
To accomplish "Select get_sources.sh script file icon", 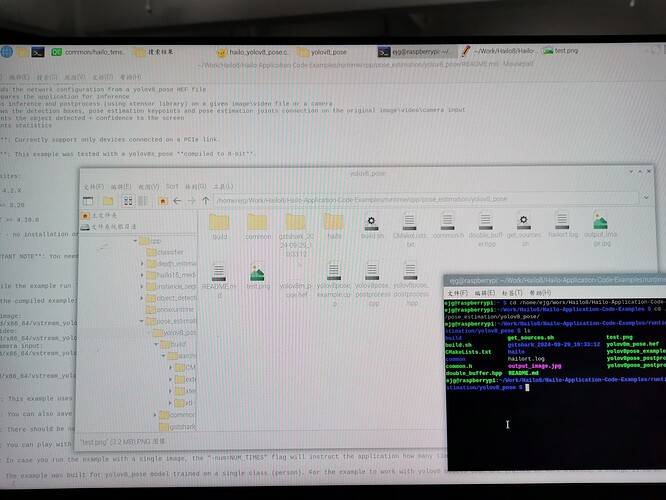I will click(524, 220).
